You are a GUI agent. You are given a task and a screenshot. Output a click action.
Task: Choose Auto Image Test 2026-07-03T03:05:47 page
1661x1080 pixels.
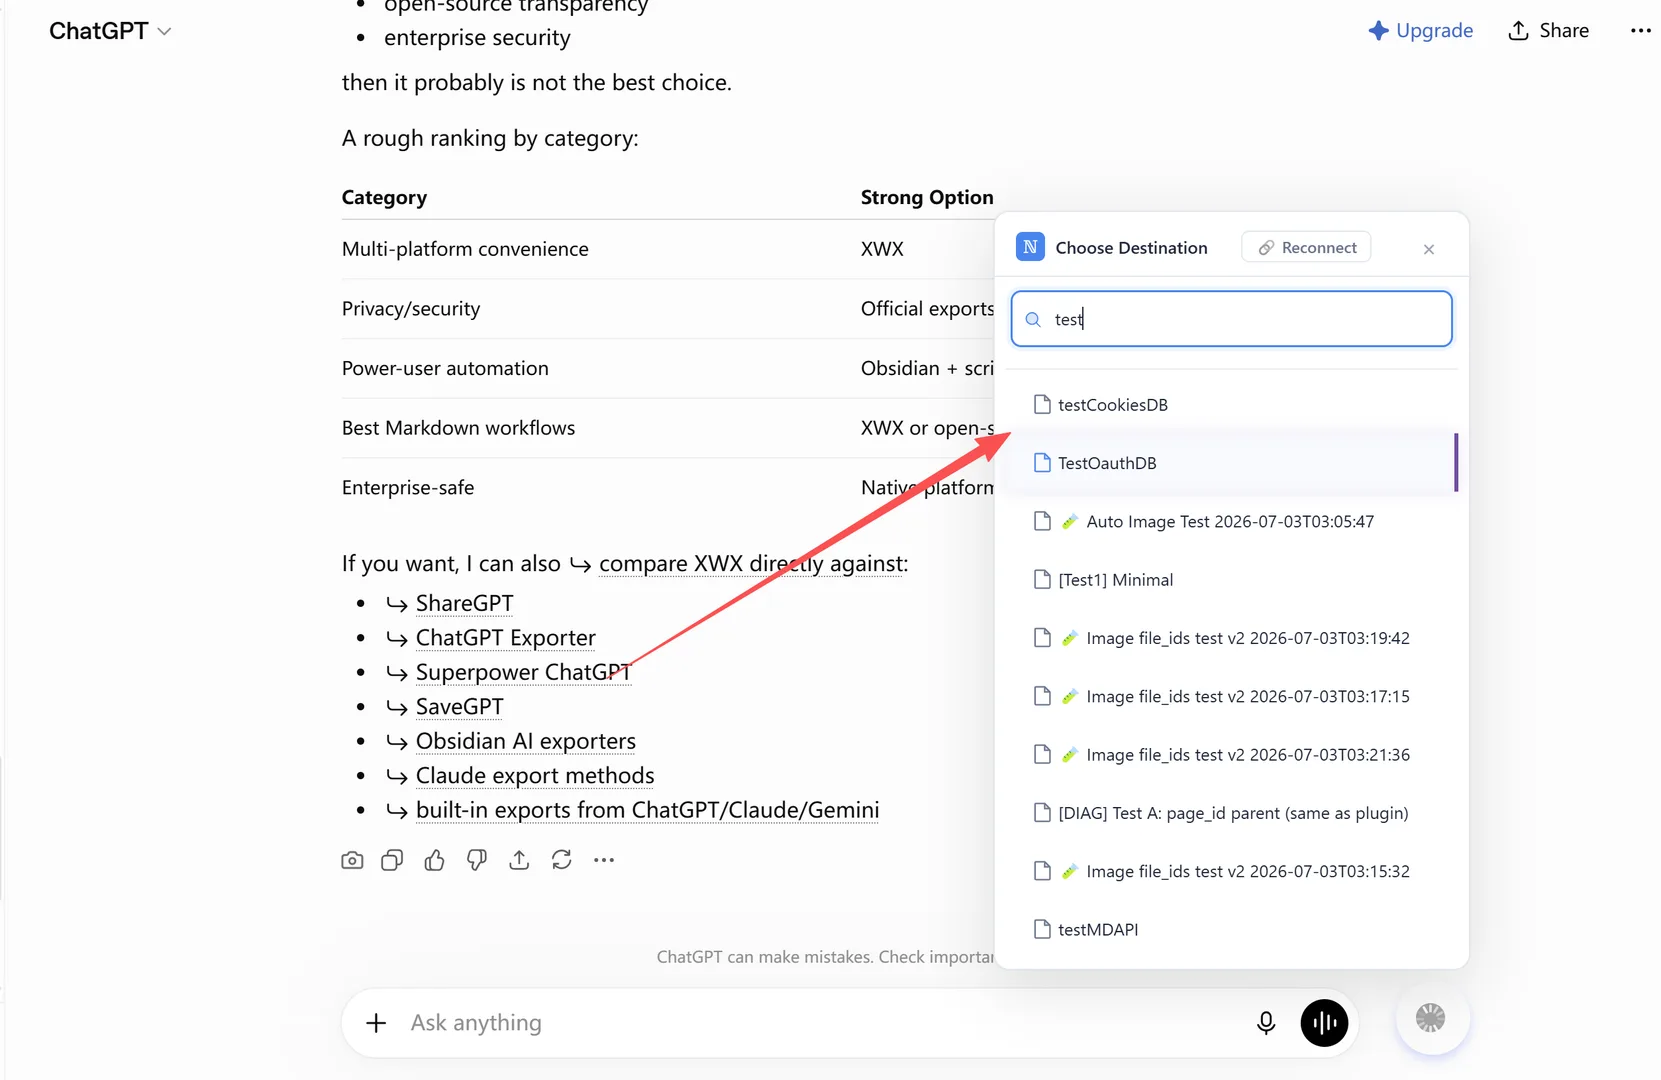[1231, 521]
